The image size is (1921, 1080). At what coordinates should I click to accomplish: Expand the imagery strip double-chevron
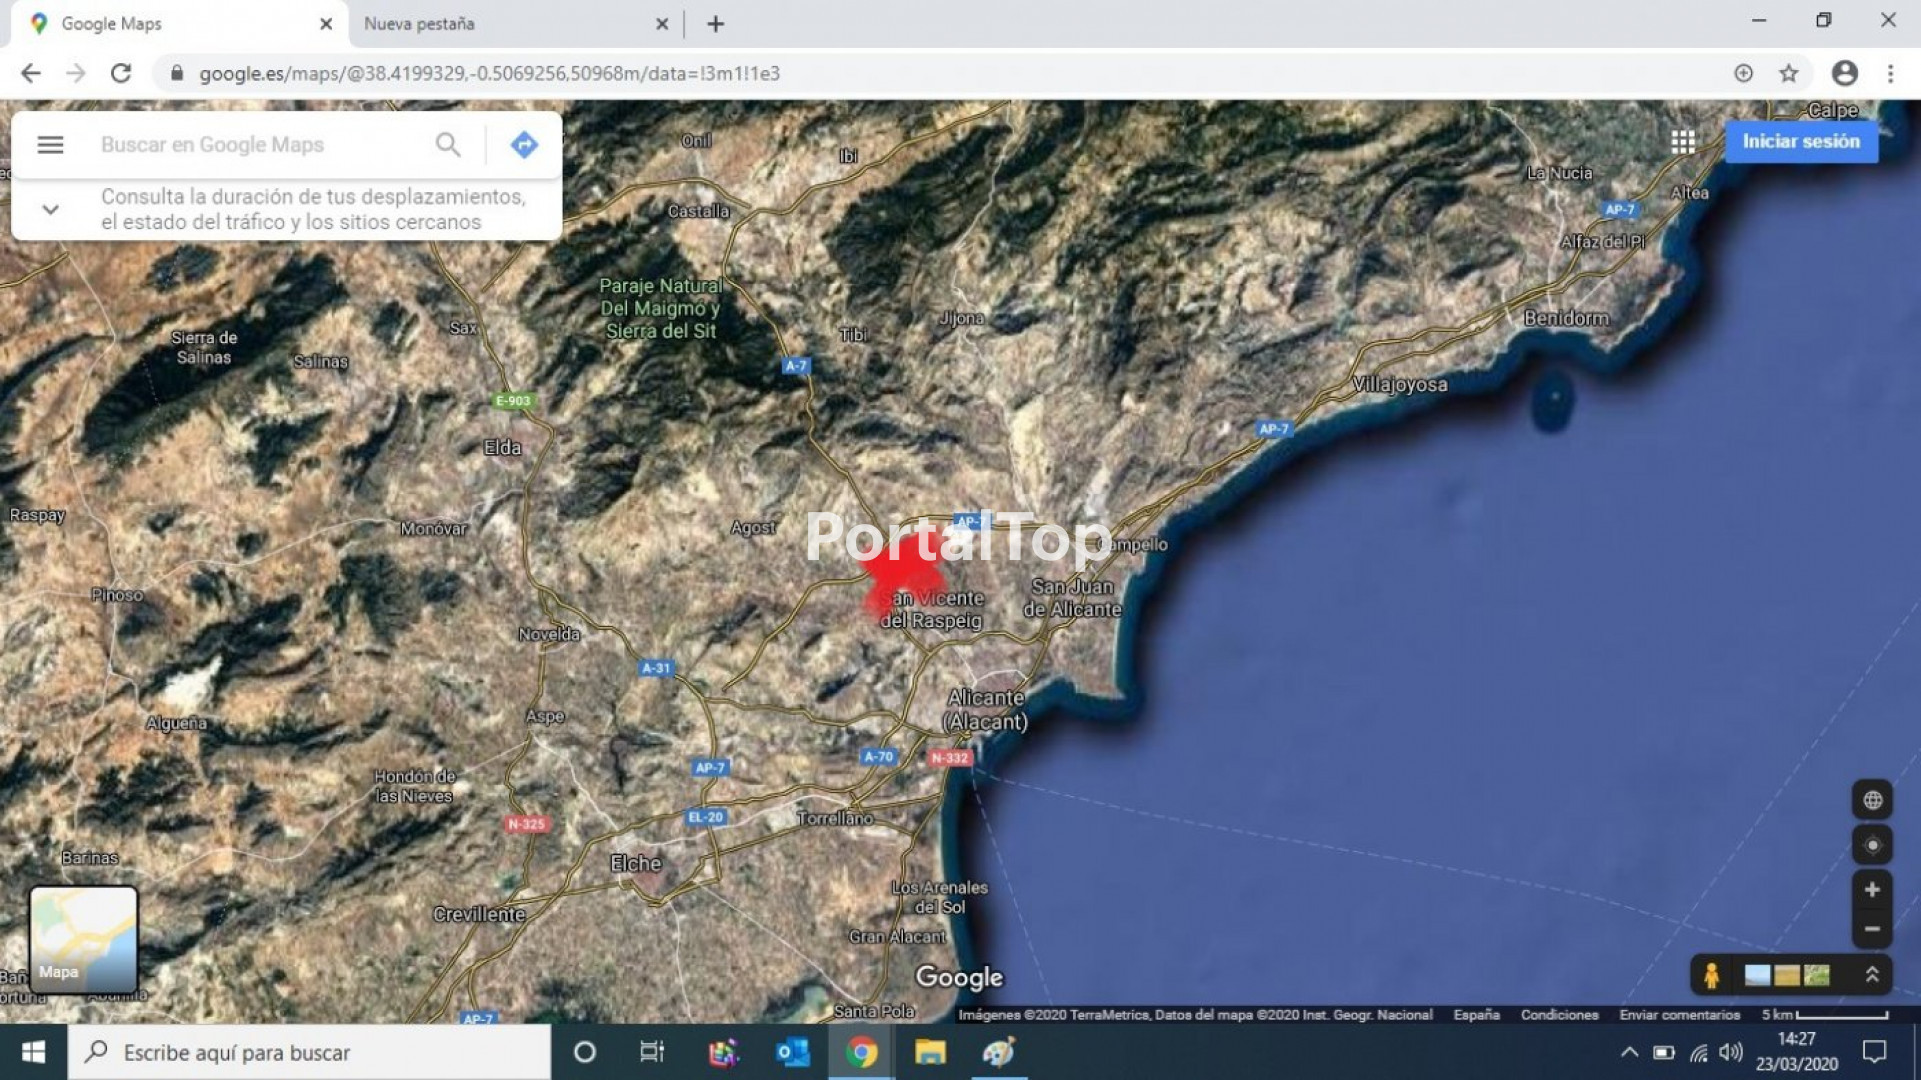point(1872,974)
